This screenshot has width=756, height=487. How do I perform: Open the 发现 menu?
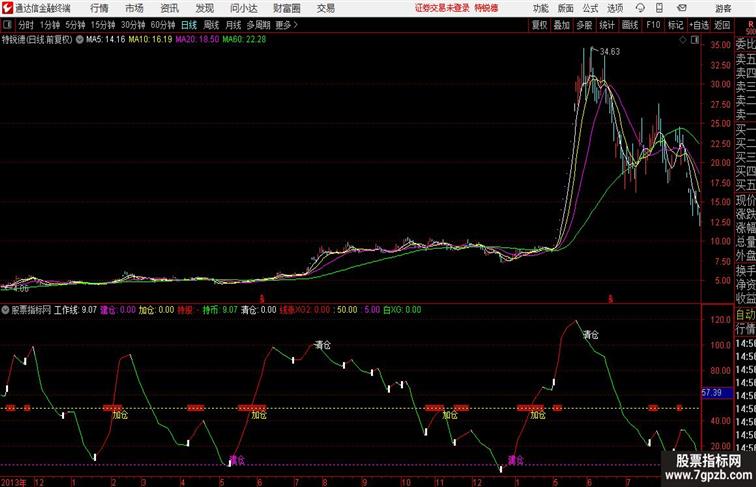coord(204,8)
